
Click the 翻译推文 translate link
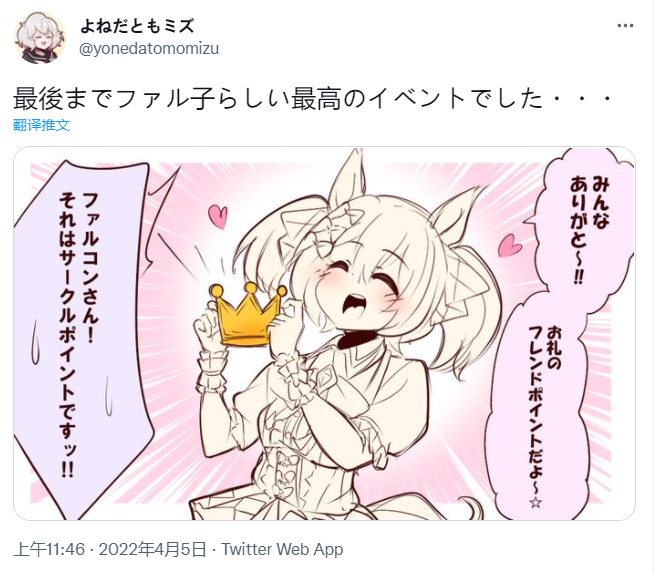(41, 125)
